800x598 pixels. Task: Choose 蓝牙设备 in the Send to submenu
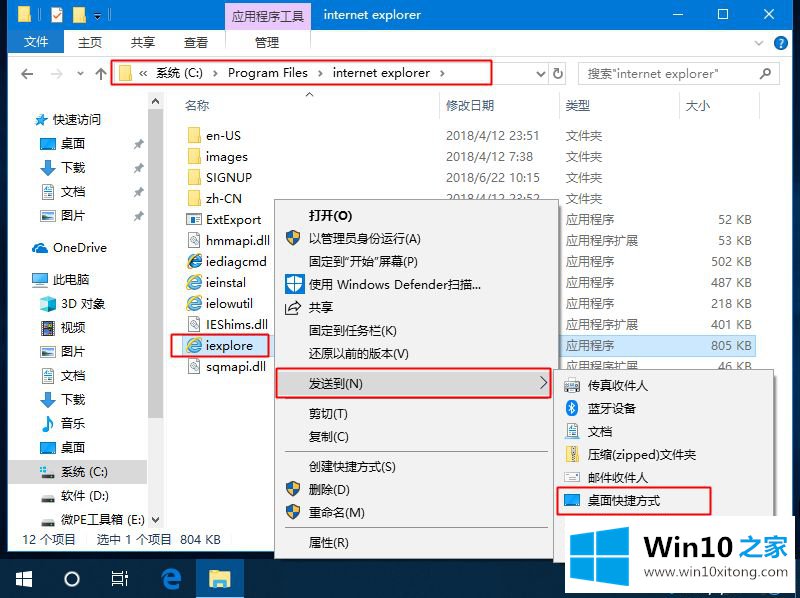tap(663, 408)
